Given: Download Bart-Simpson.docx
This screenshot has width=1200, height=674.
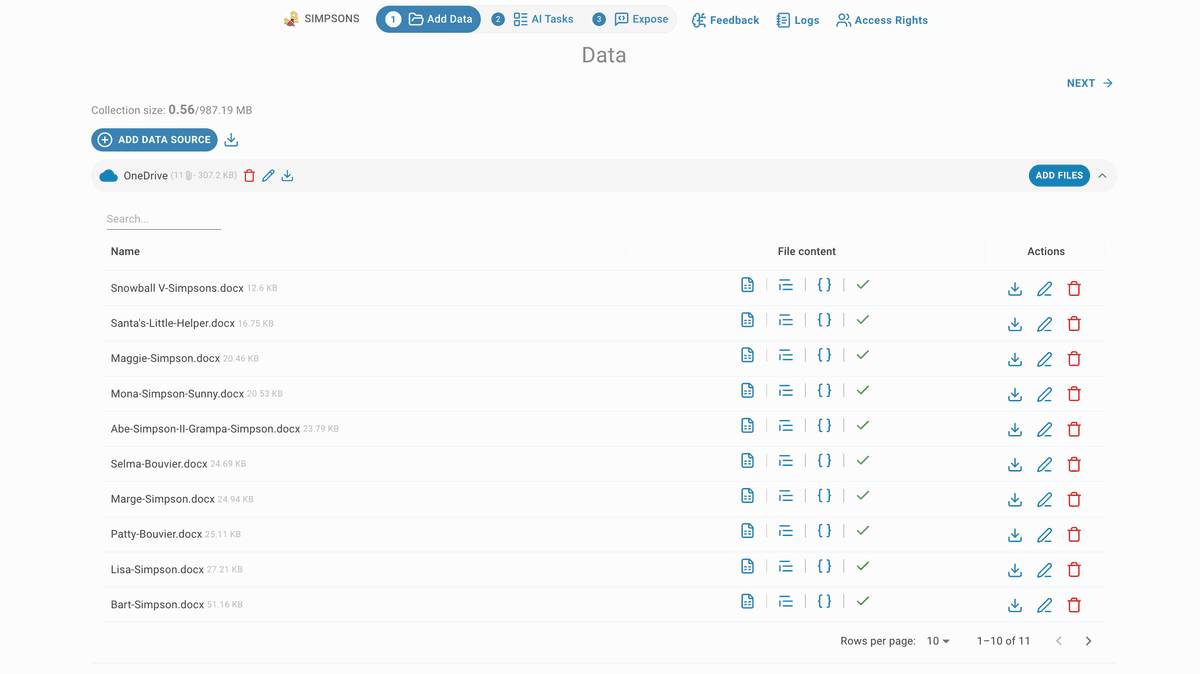Looking at the screenshot, I should pos(1015,605).
